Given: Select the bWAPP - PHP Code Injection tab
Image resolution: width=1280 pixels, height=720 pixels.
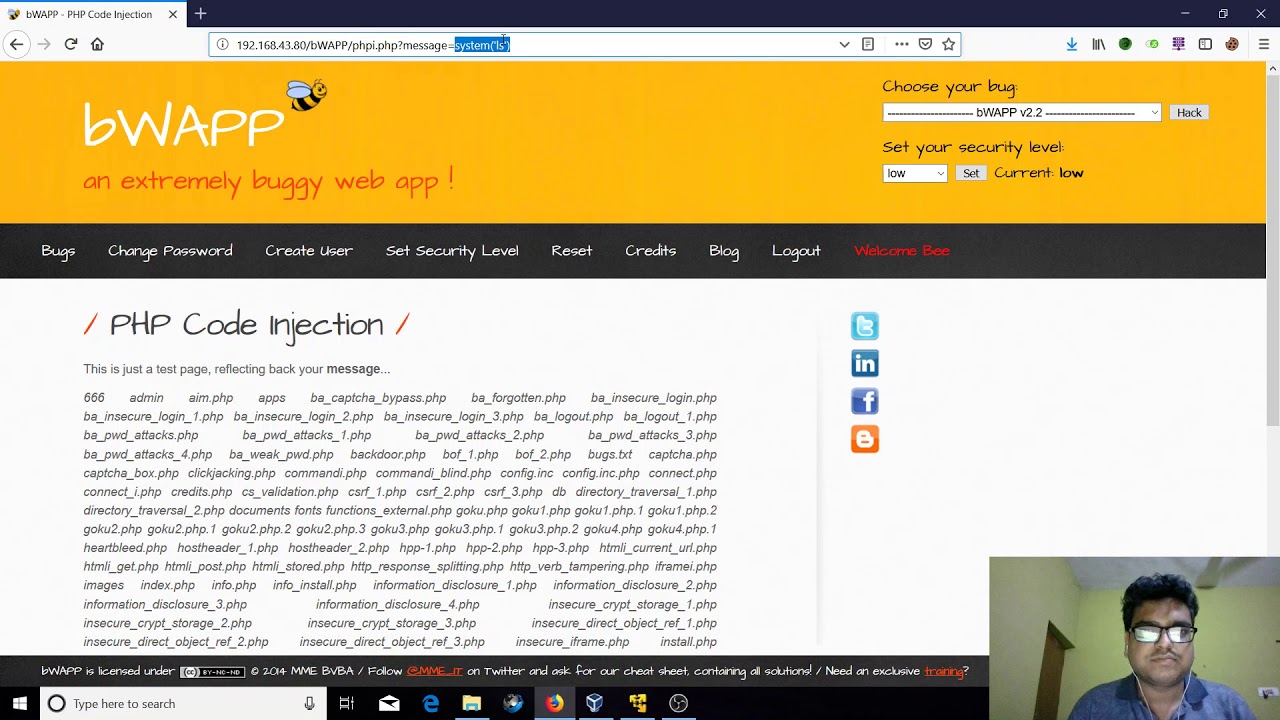Looking at the screenshot, I should 90,14.
